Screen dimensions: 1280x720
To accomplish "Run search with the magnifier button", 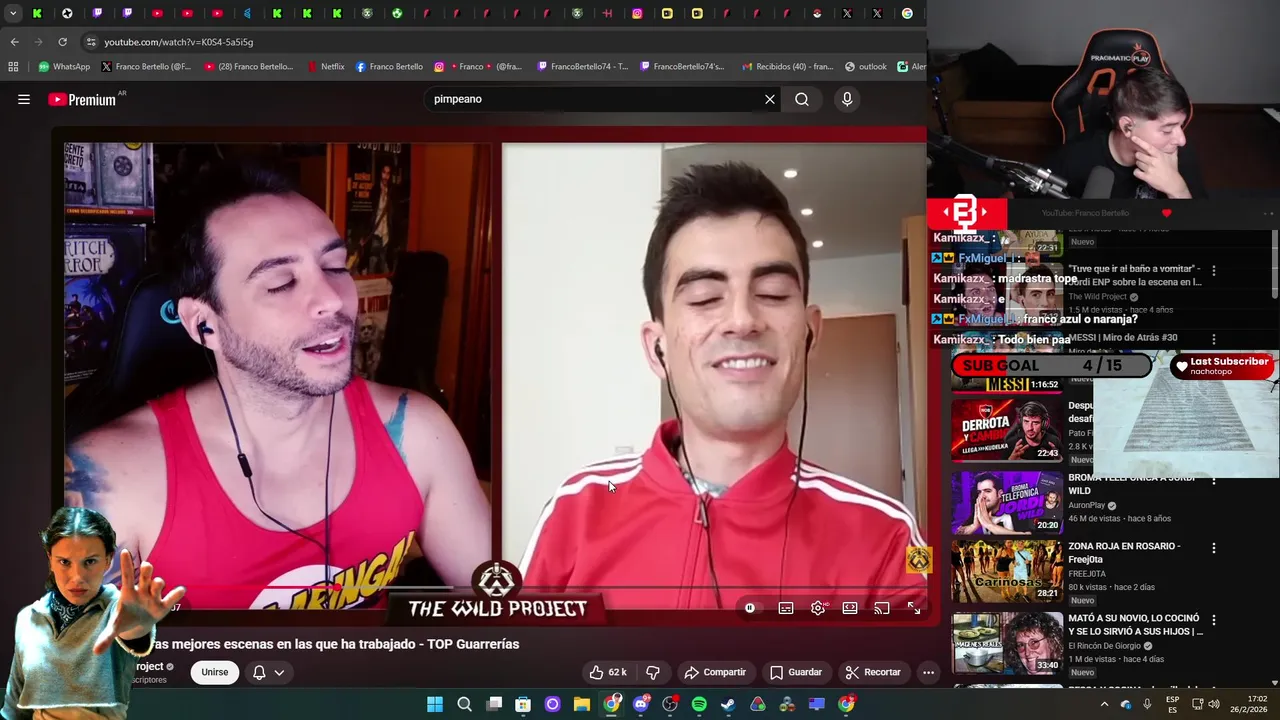I will tap(802, 99).
